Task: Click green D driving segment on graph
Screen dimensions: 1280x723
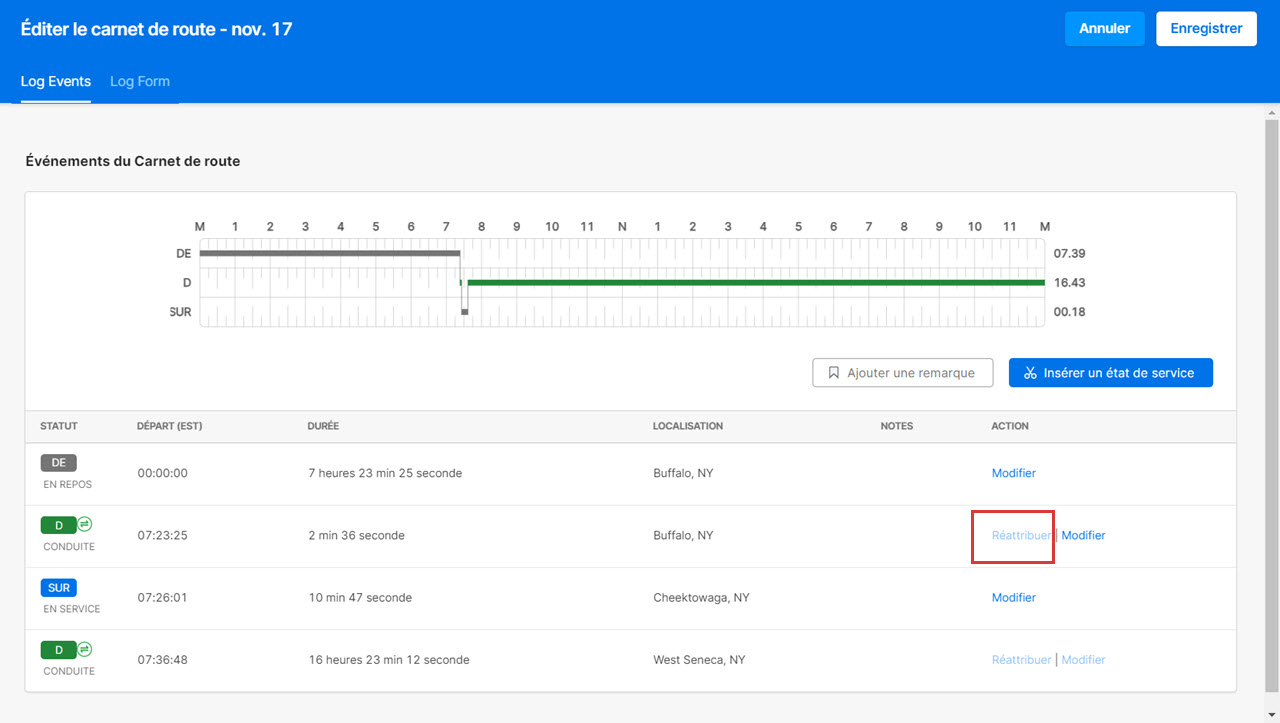Action: [756, 283]
